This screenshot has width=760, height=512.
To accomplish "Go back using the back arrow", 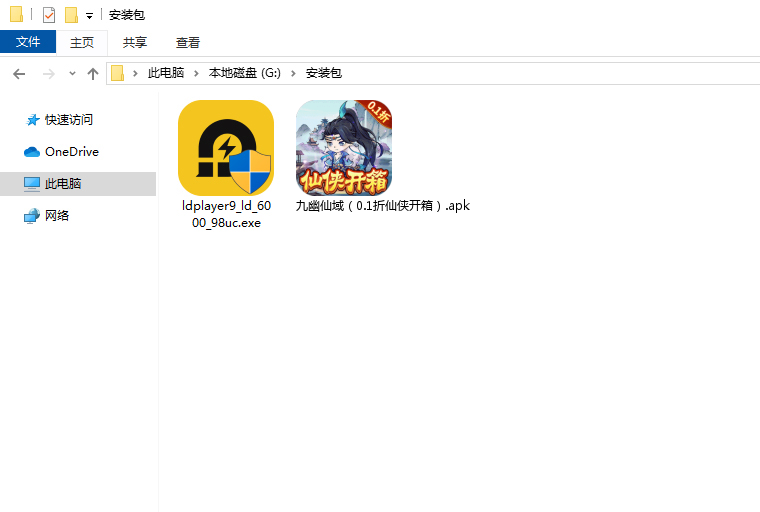I will point(19,74).
